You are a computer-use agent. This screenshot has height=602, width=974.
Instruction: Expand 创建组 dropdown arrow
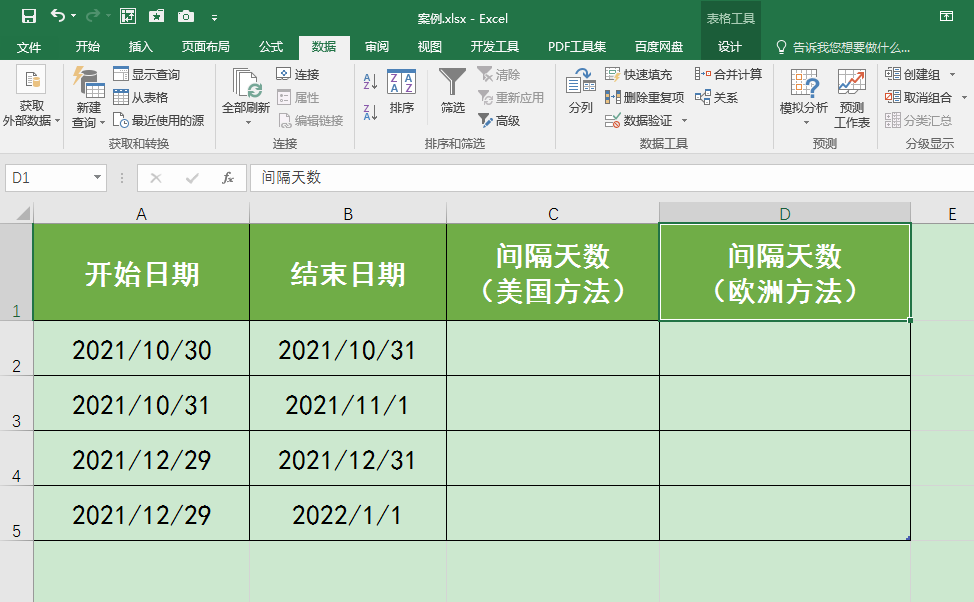[952, 75]
